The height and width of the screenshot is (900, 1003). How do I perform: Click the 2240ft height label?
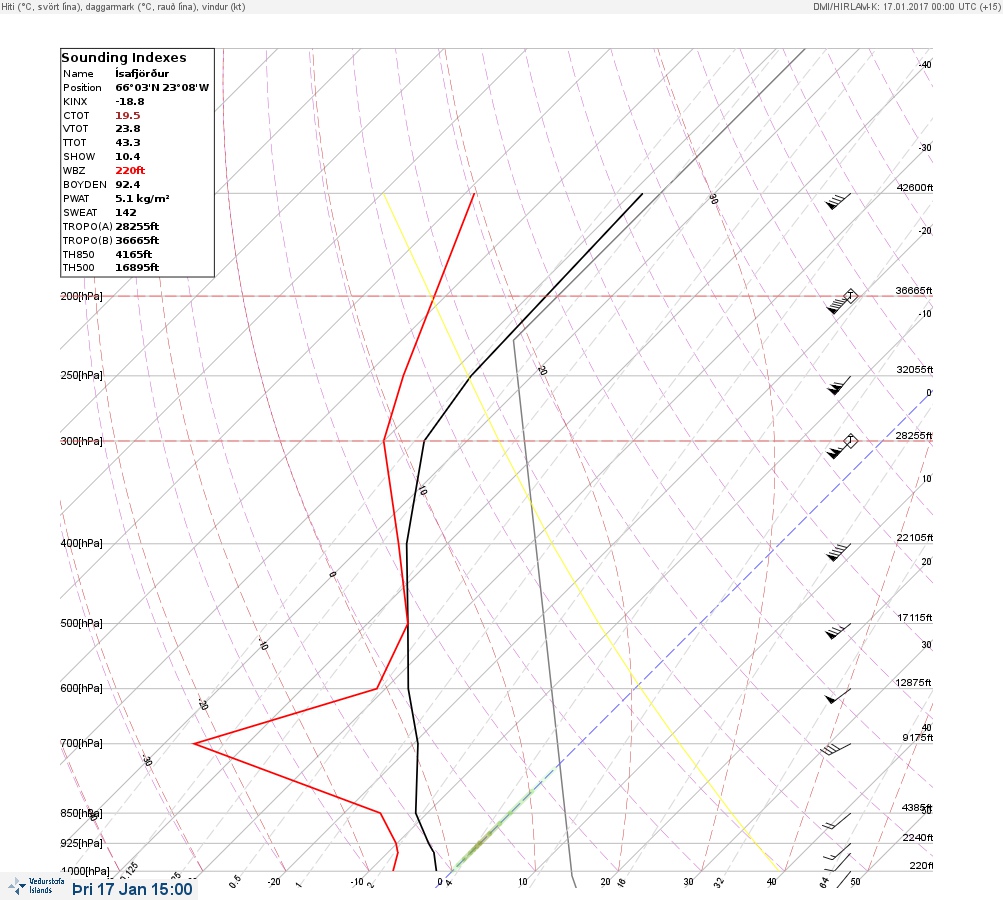(918, 837)
